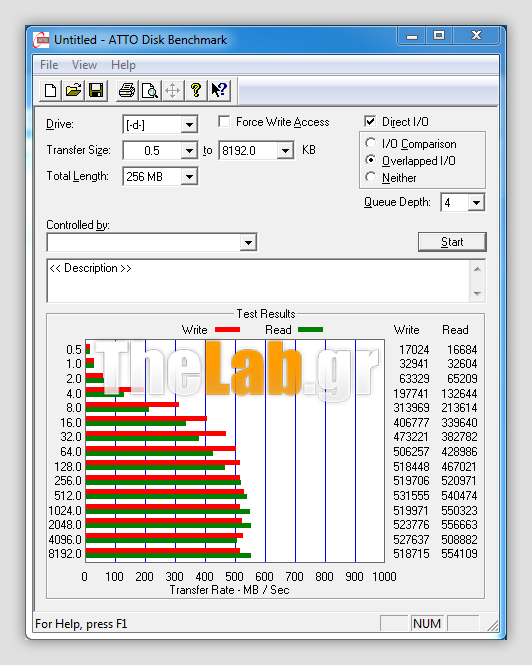Click the Transfer Rate - MB / Sec label
This screenshot has width=532, height=665.
(230, 590)
